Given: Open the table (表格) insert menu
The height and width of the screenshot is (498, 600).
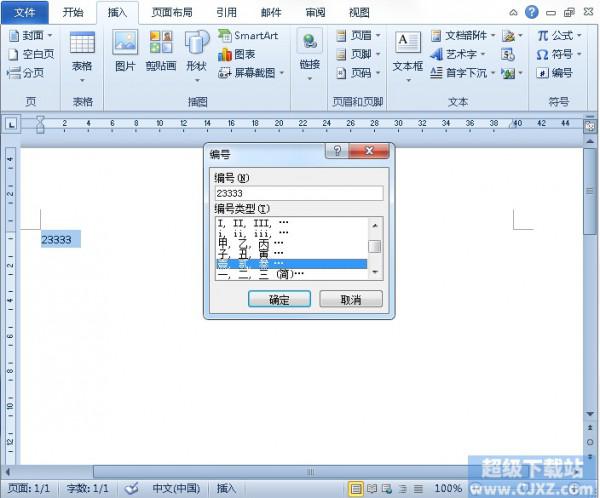Looking at the screenshot, I should (82, 57).
